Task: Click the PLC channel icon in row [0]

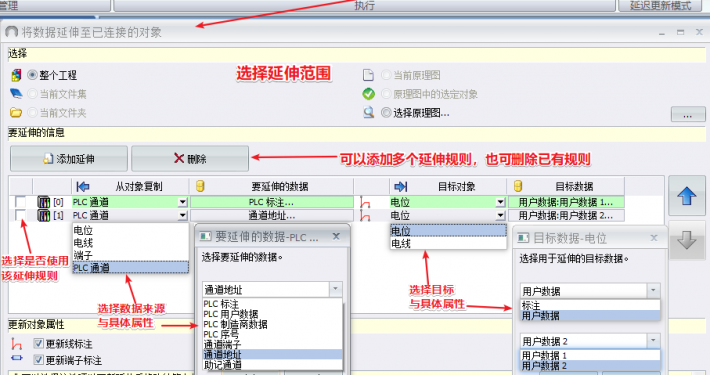Action: click(x=43, y=202)
